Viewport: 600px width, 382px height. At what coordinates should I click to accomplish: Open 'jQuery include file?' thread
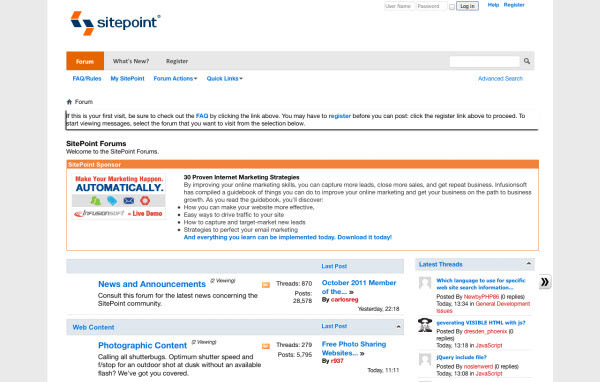(461, 357)
